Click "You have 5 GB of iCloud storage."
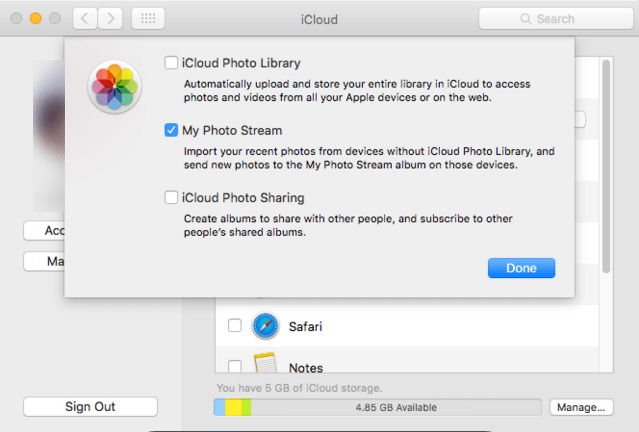The width and height of the screenshot is (639, 432). tap(299, 388)
